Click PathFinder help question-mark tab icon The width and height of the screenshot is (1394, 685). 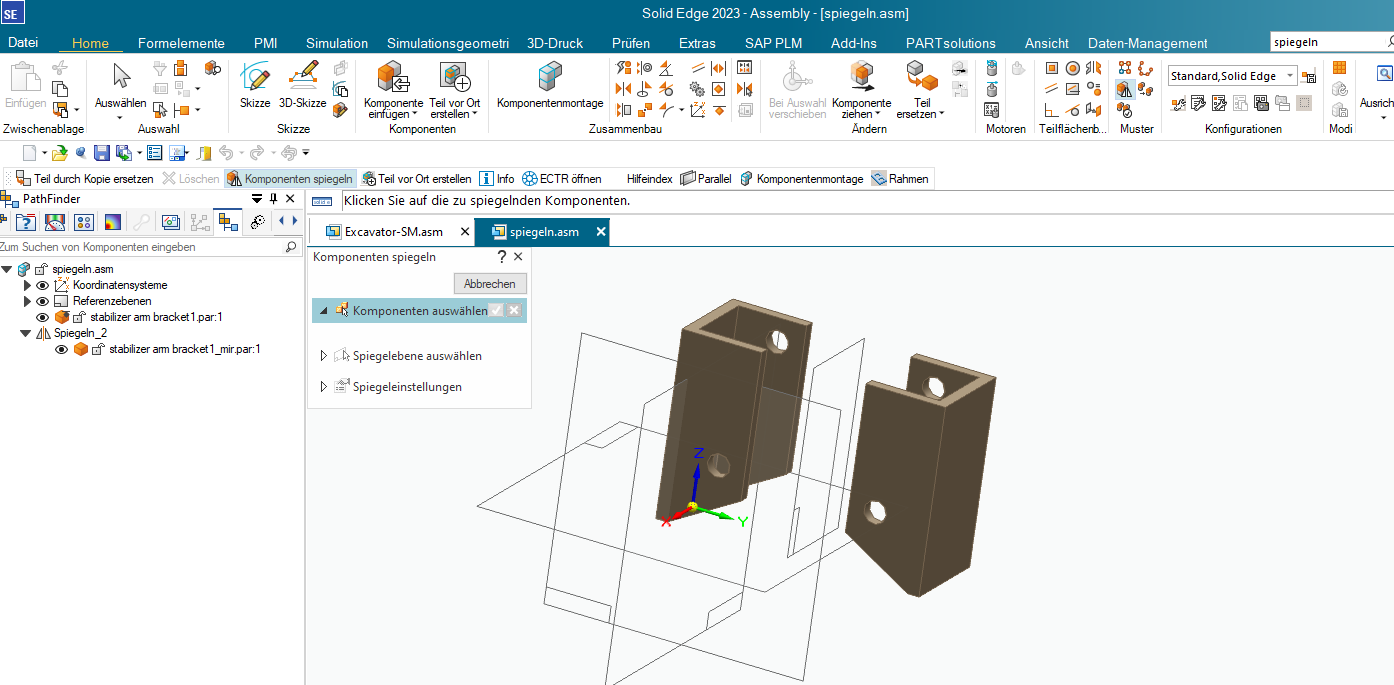[x=26, y=221]
